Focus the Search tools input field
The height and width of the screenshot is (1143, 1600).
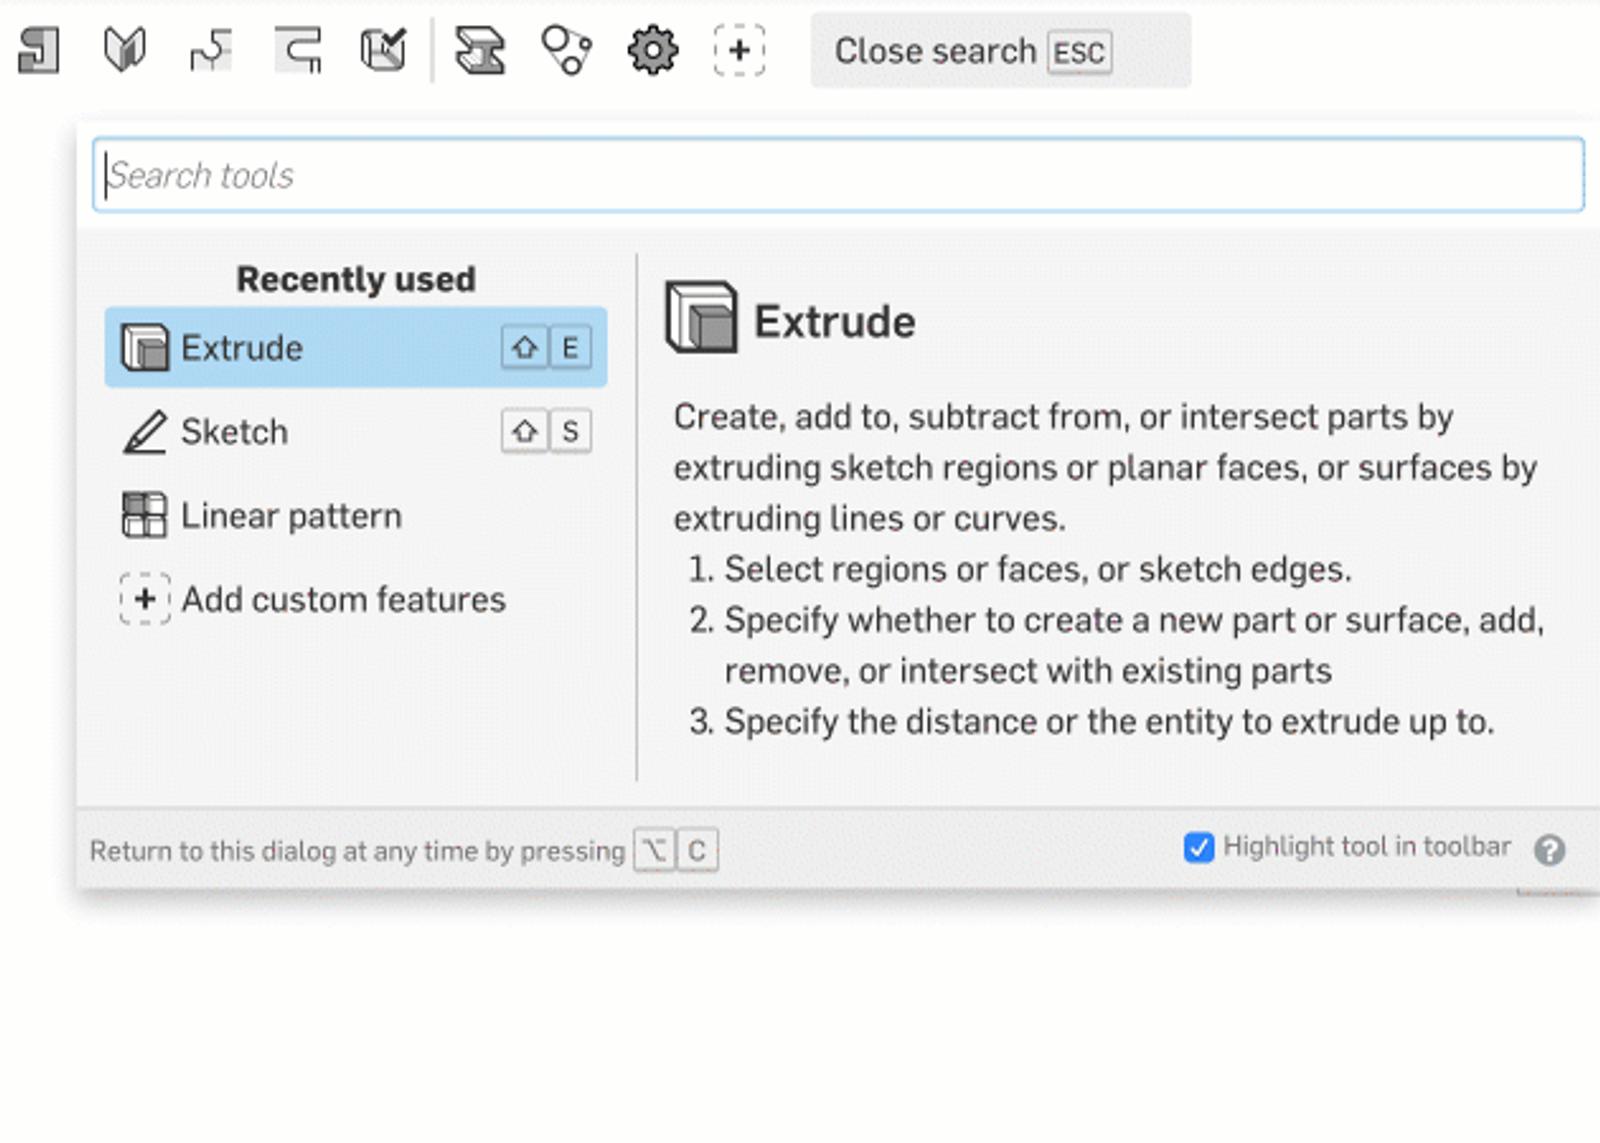pos(838,175)
